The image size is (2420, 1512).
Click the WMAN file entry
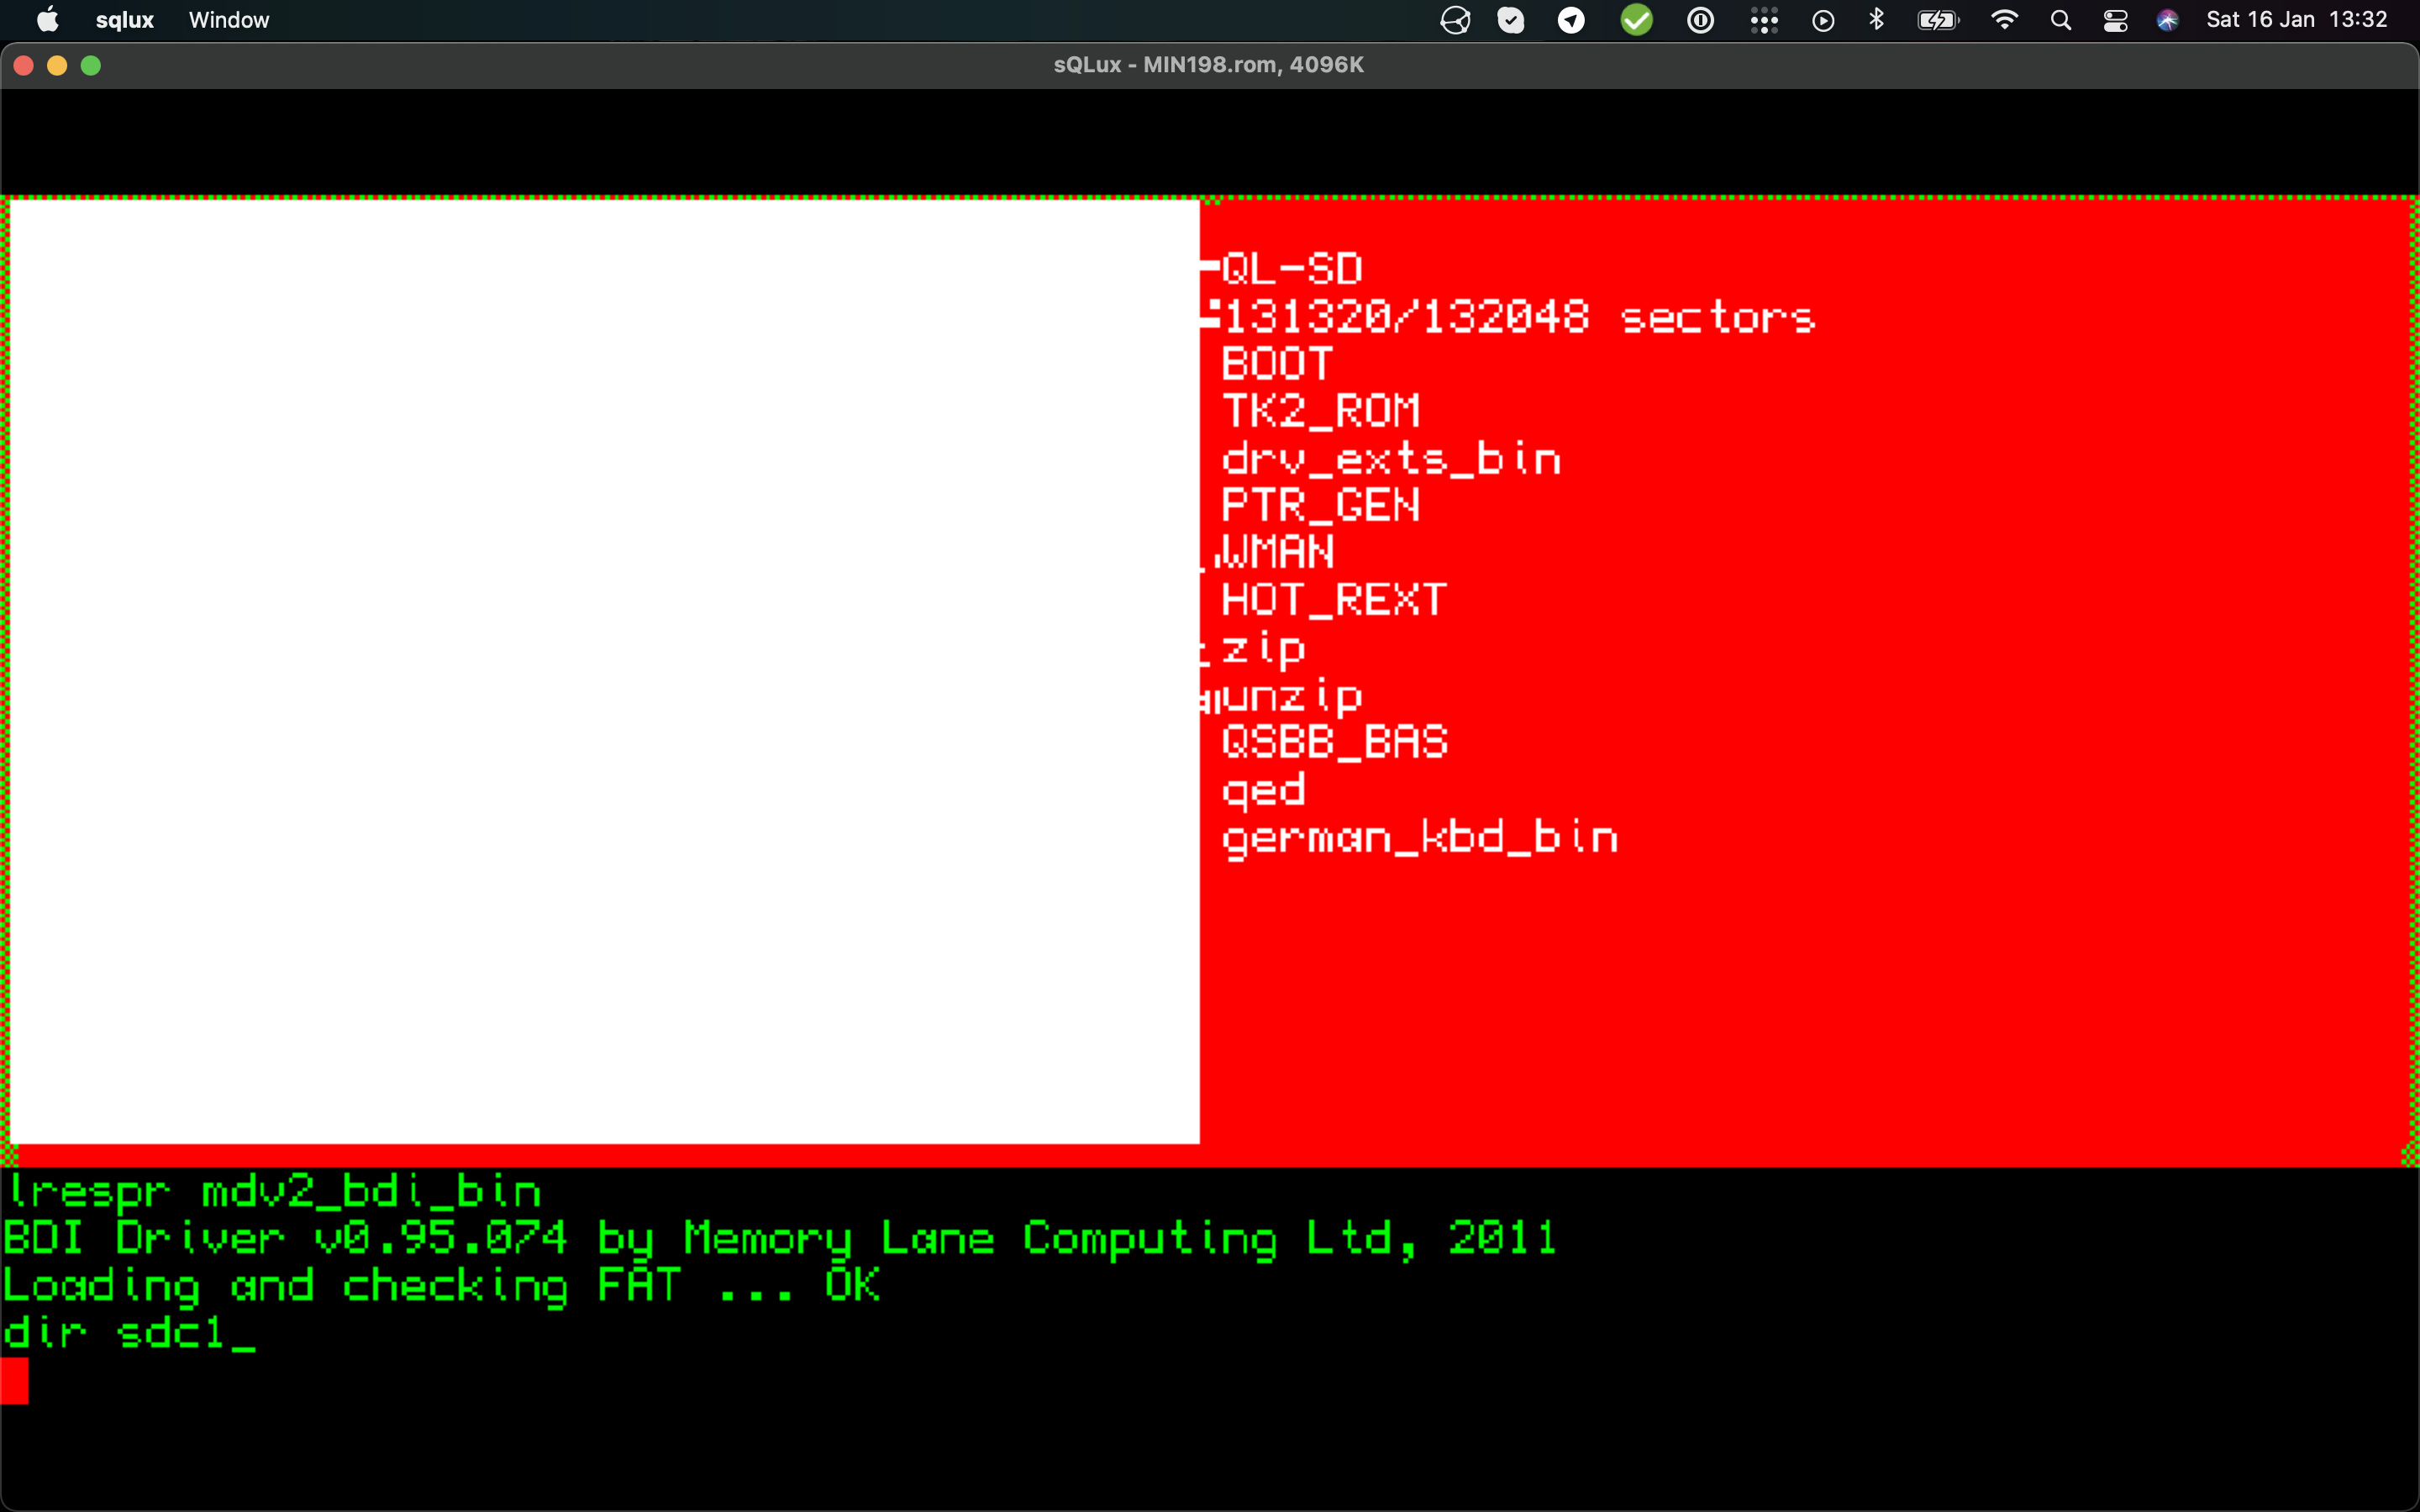tap(1277, 552)
